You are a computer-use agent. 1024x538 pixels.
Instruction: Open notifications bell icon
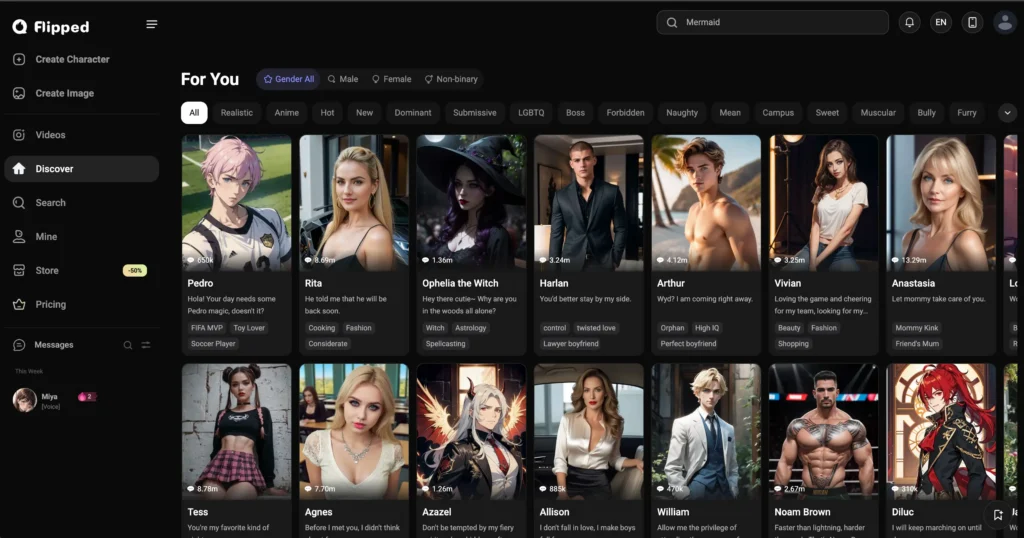(x=909, y=22)
